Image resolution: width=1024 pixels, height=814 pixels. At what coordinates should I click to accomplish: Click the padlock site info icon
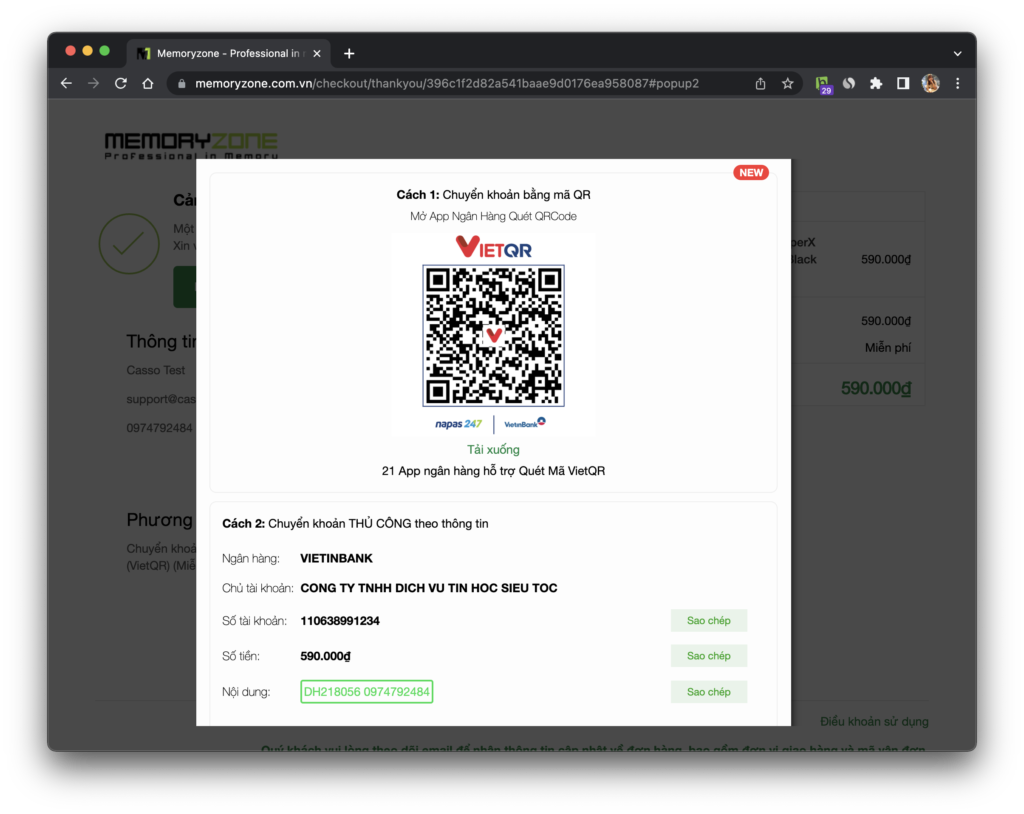[182, 84]
